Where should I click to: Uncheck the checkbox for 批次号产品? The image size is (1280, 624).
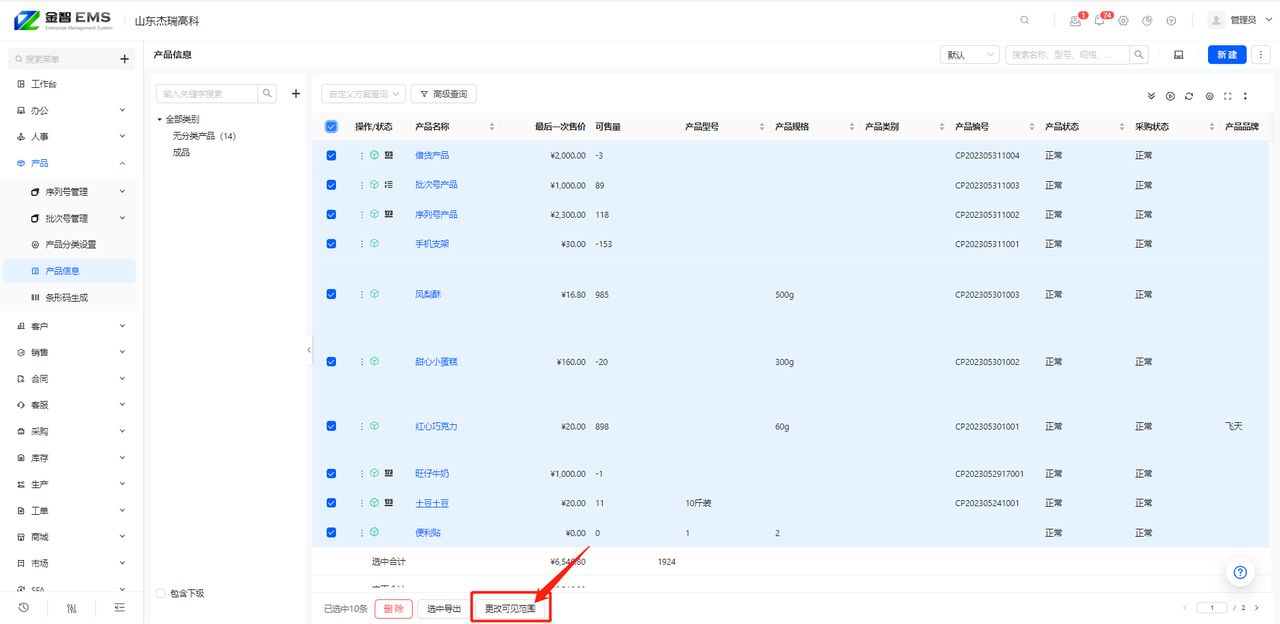click(x=331, y=185)
